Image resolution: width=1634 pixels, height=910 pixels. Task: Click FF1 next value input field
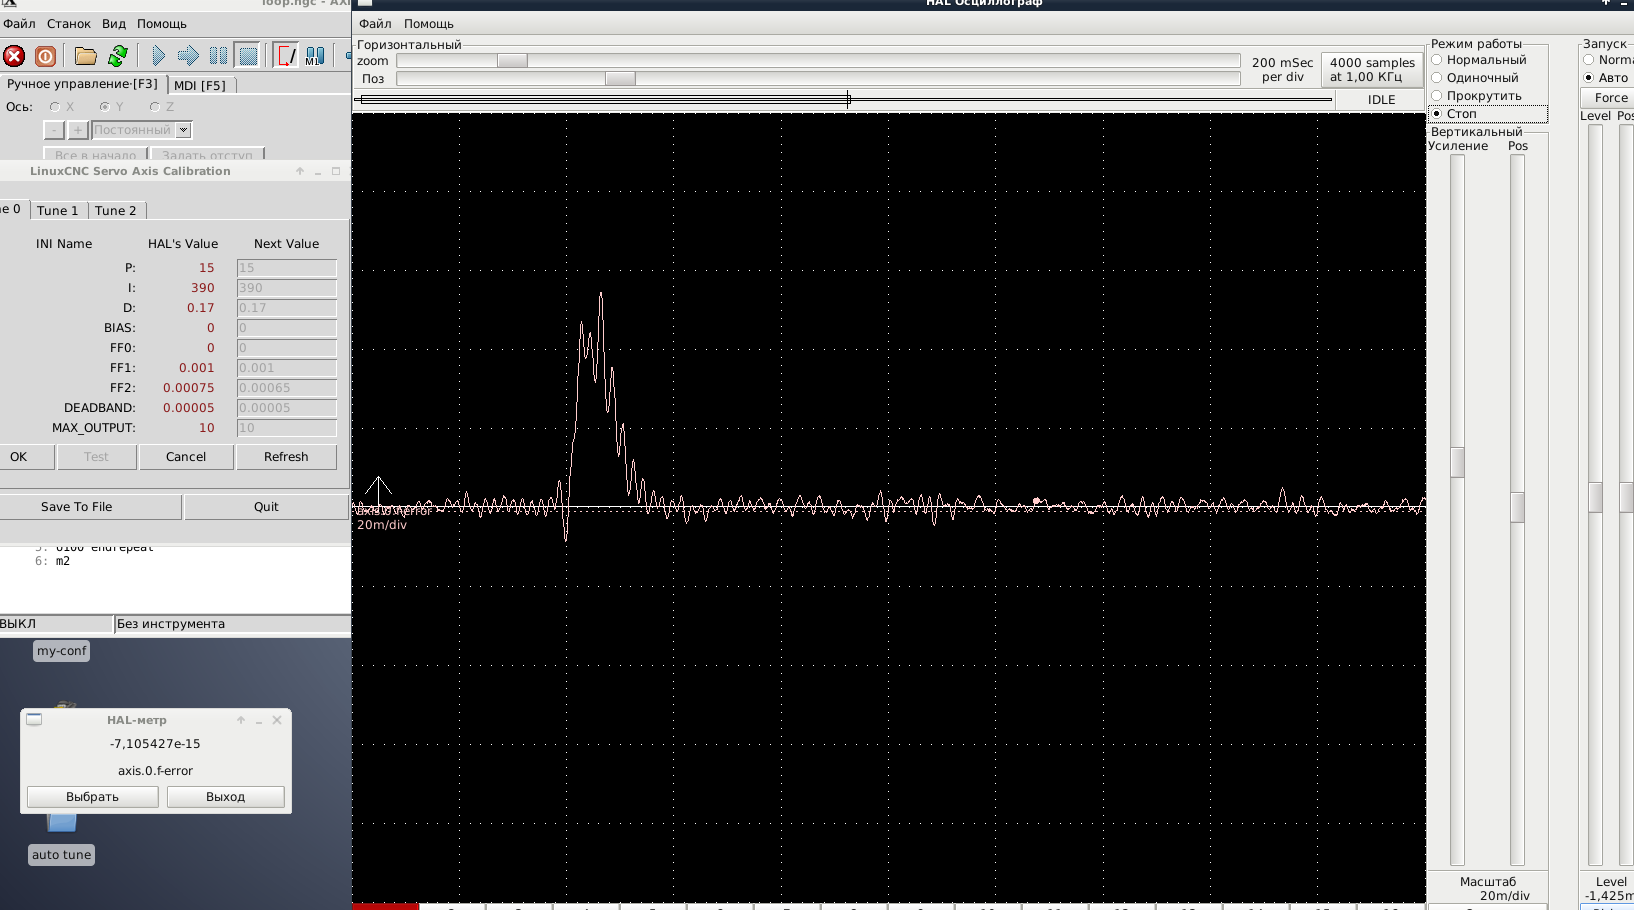pos(287,368)
